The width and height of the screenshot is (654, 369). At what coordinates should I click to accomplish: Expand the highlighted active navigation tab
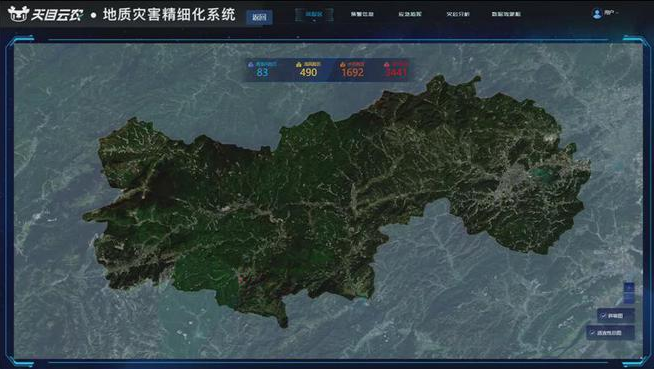(314, 14)
